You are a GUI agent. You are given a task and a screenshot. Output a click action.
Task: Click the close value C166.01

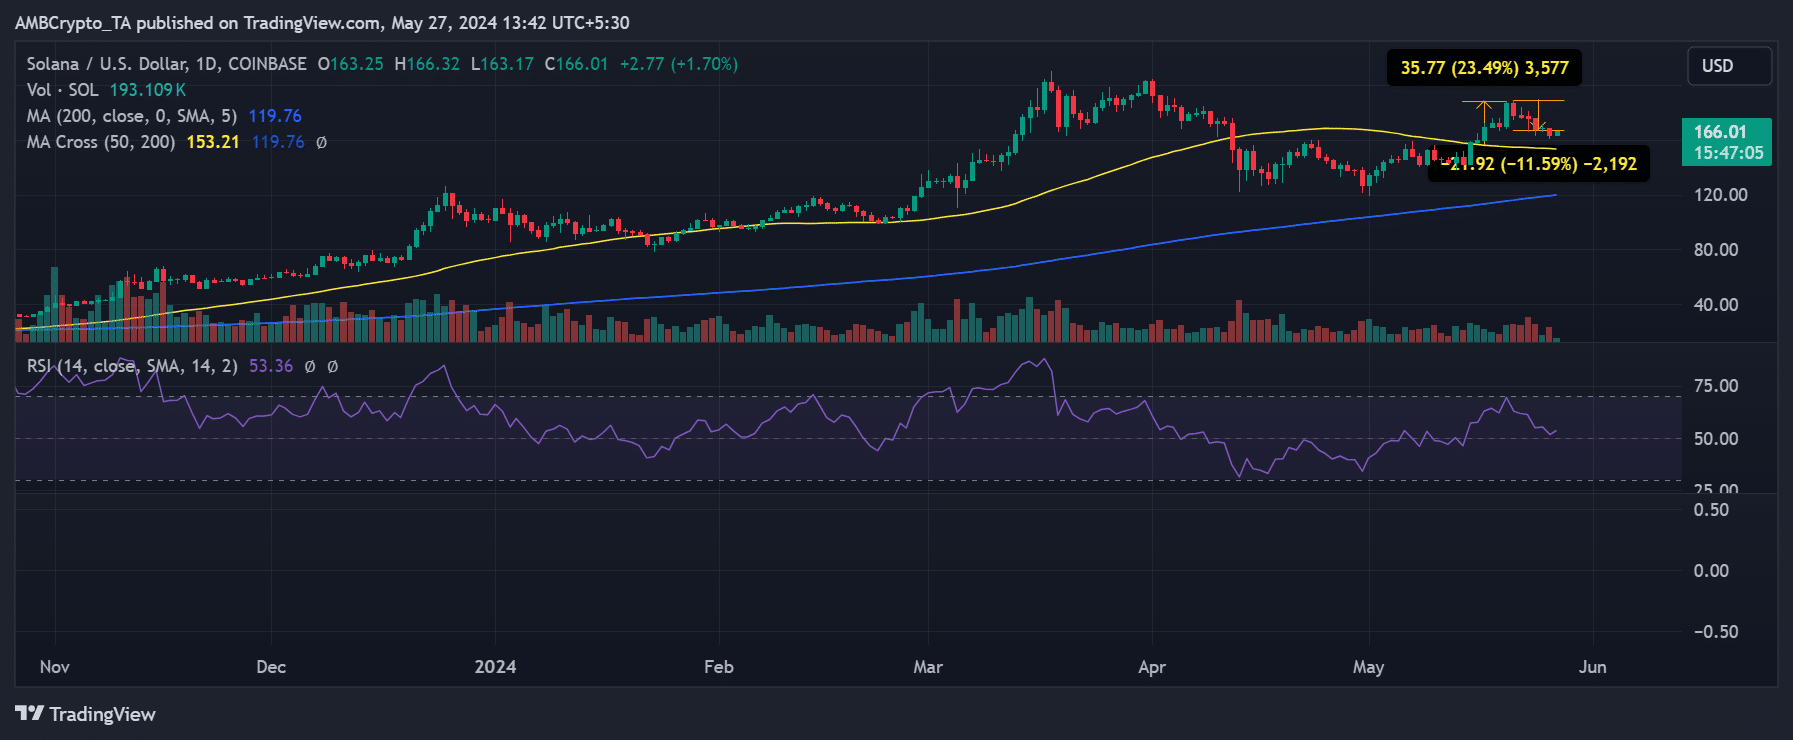pyautogui.click(x=576, y=64)
